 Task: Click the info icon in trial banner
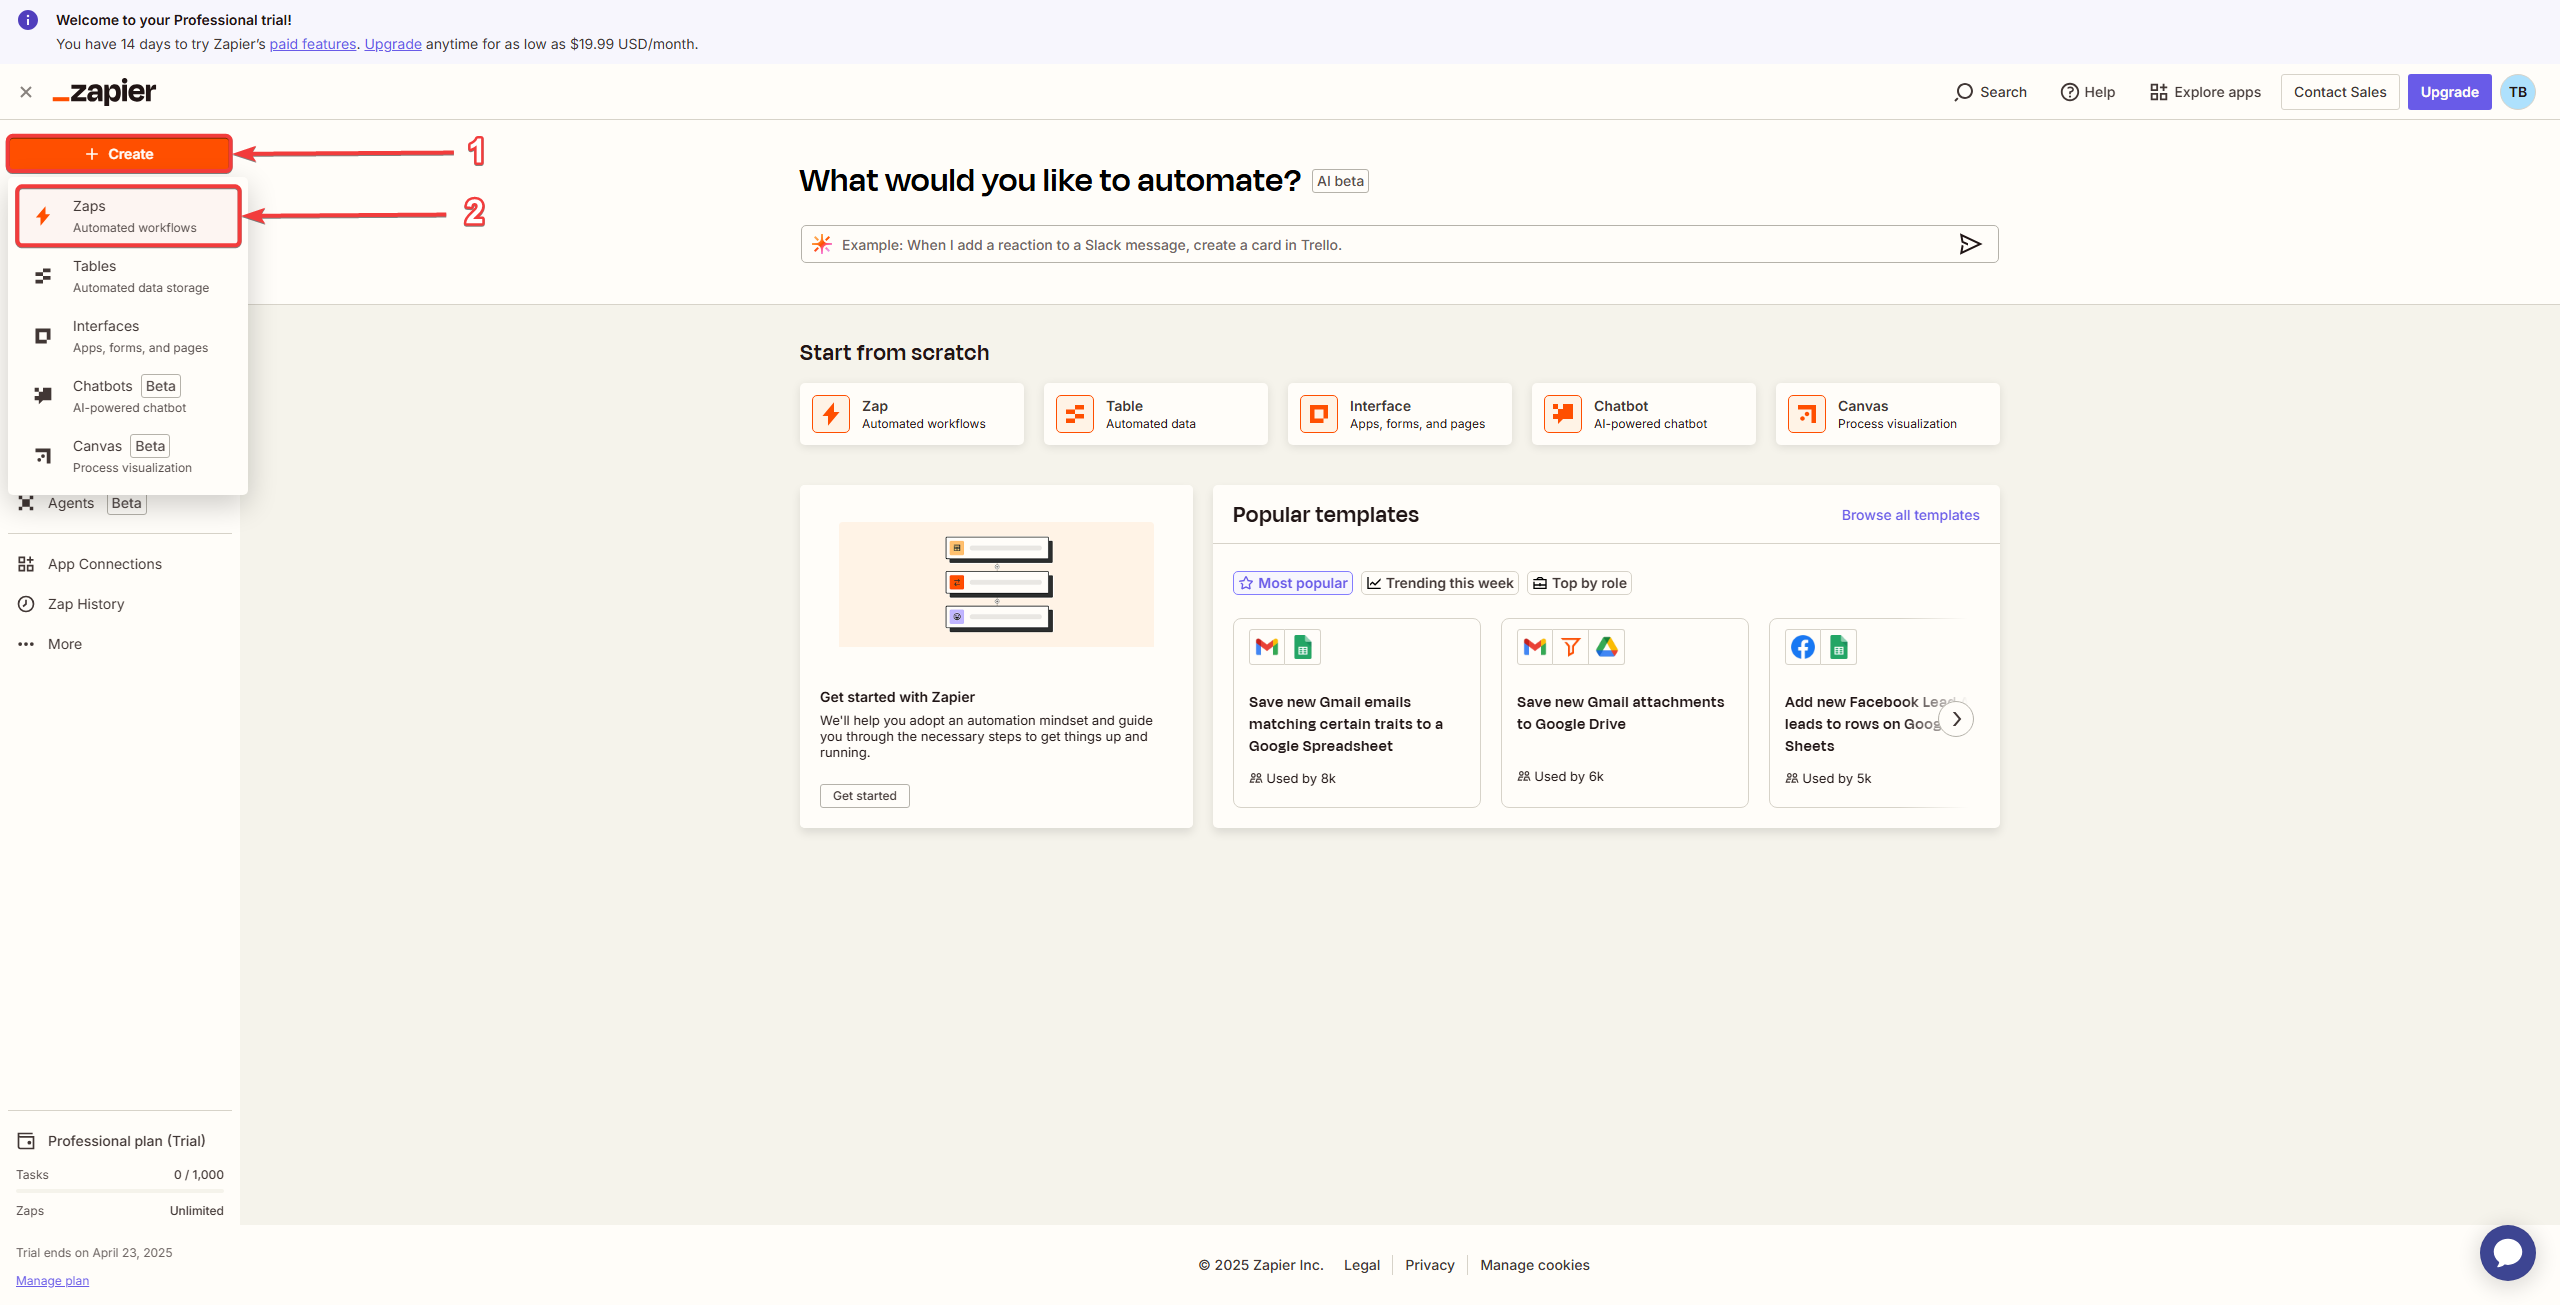click(28, 20)
